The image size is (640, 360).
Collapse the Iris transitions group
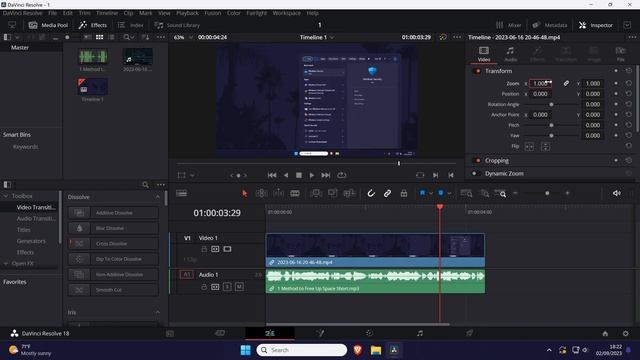(x=158, y=312)
